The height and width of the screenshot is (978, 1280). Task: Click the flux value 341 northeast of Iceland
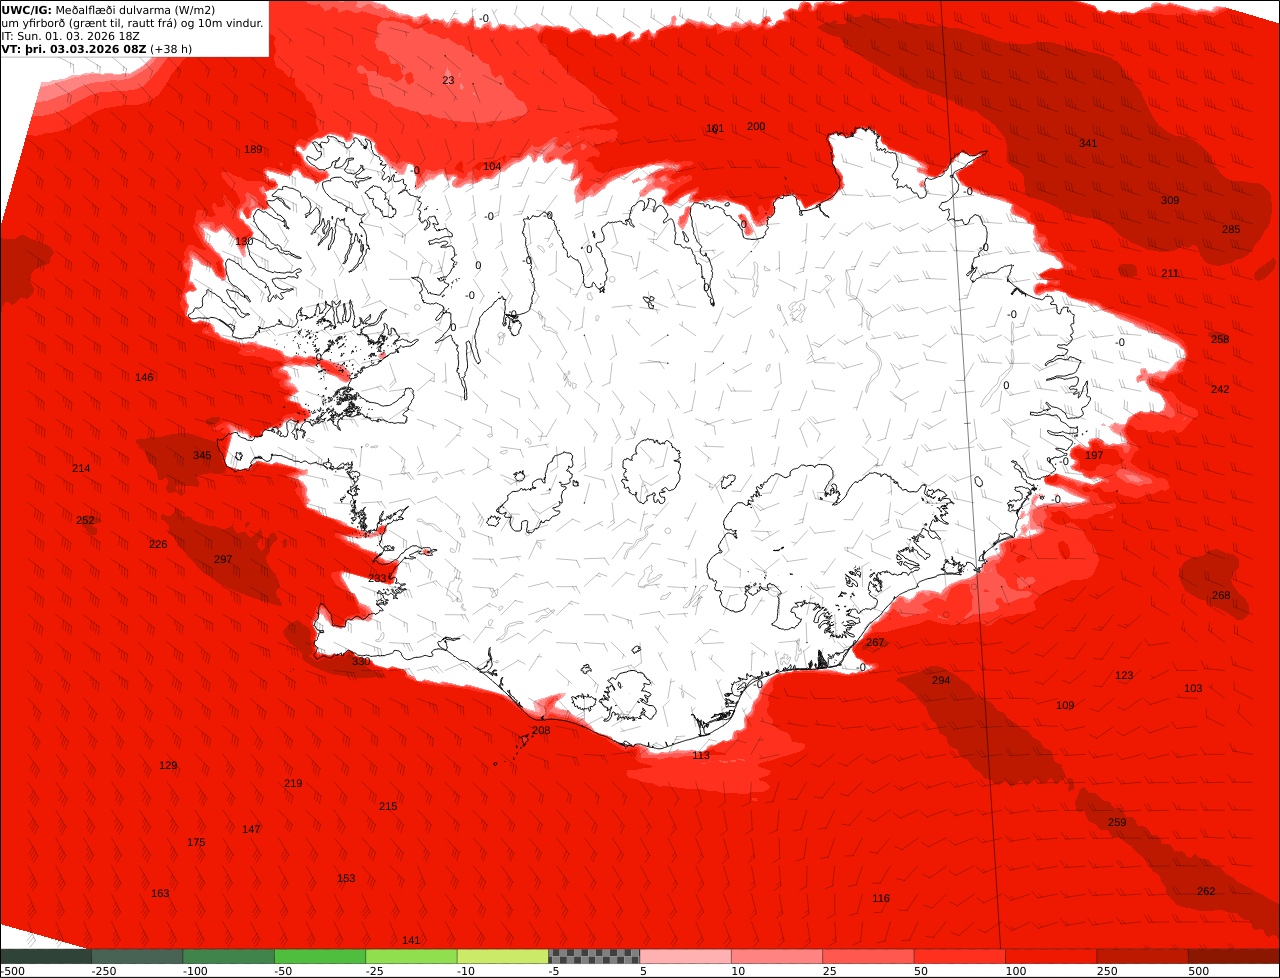click(1088, 143)
